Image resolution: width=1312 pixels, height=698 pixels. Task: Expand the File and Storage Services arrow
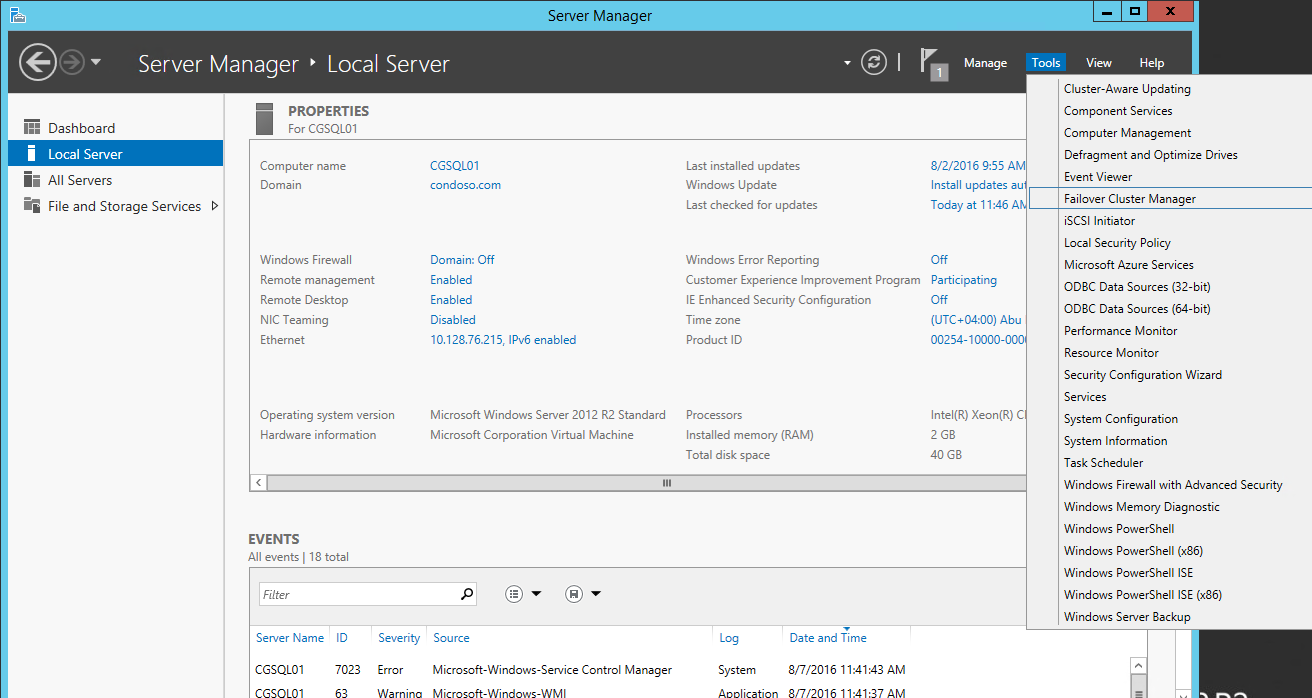[x=215, y=206]
